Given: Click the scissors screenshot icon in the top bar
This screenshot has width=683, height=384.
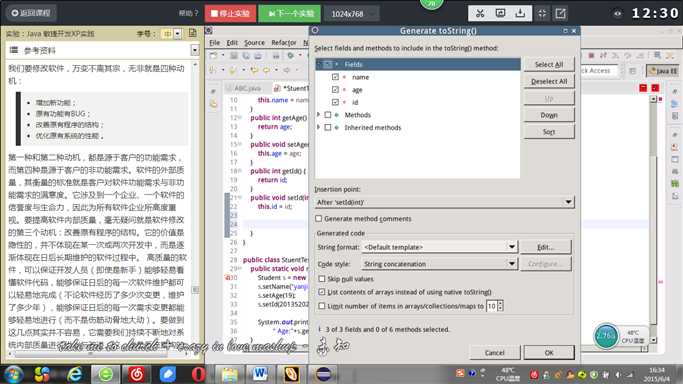Looking at the screenshot, I should [x=480, y=13].
